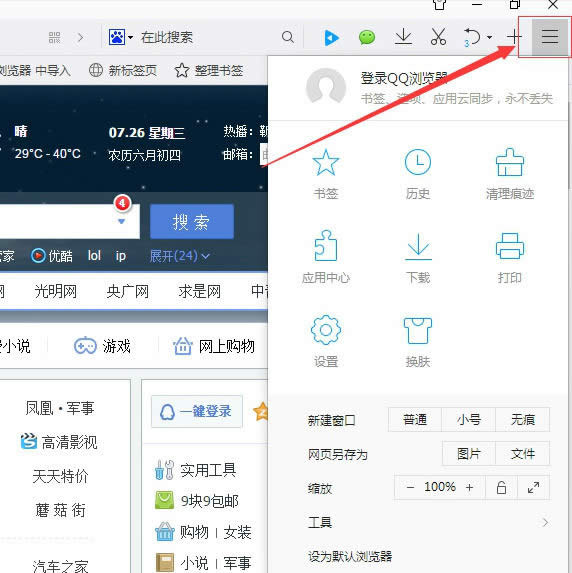The image size is (572, 573).
Task: Open the WeChat green bubble icon
Action: click(x=367, y=37)
